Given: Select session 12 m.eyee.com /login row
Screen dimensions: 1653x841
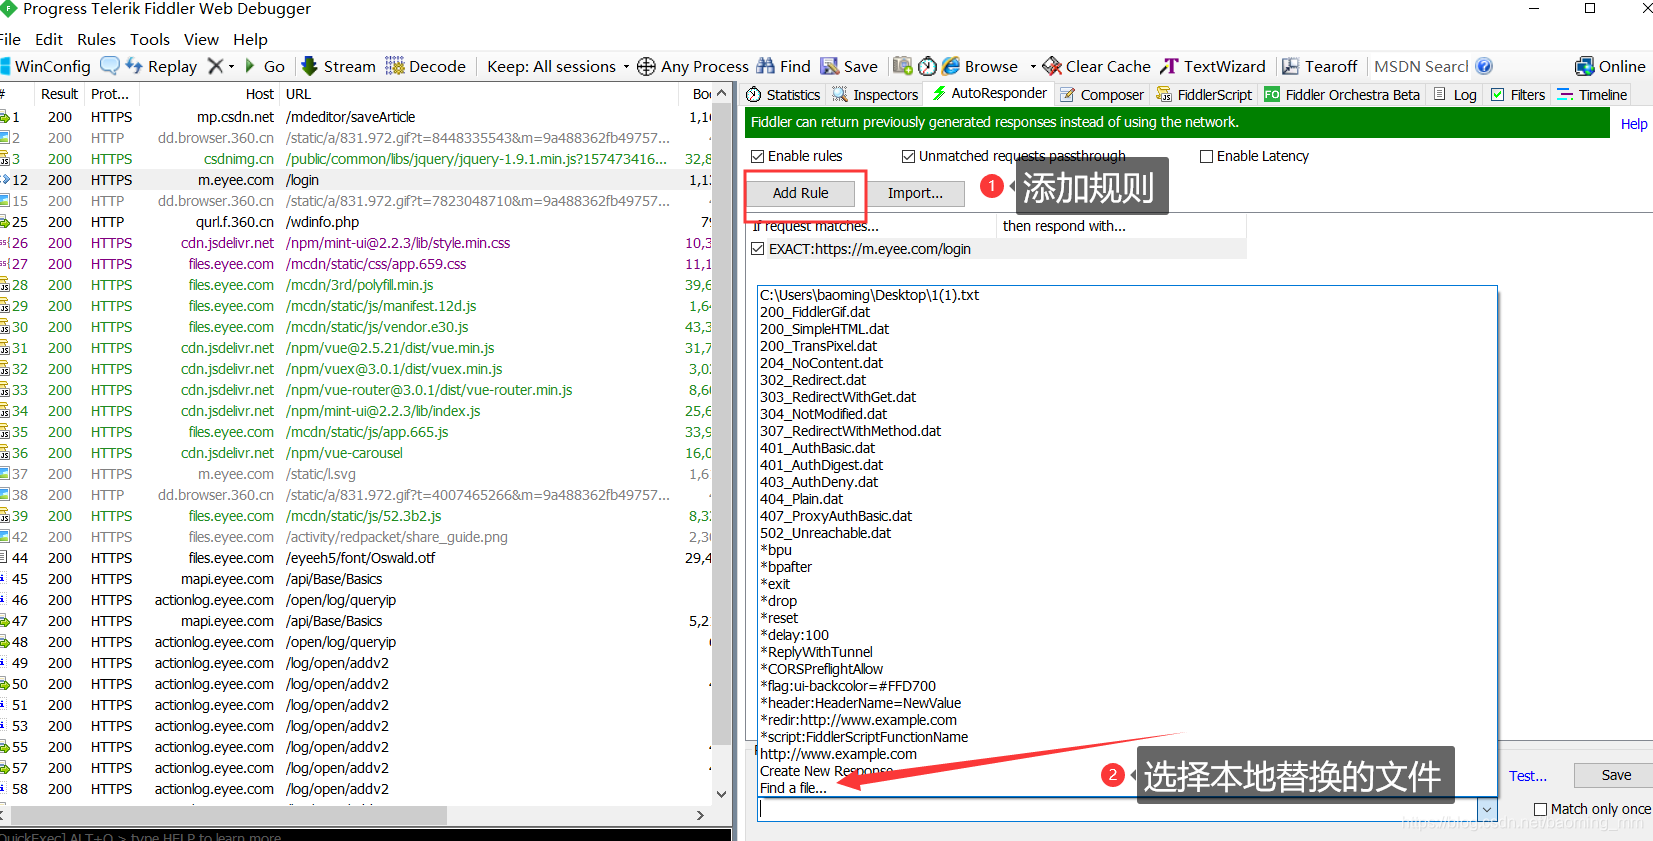Looking at the screenshot, I should [x=355, y=180].
